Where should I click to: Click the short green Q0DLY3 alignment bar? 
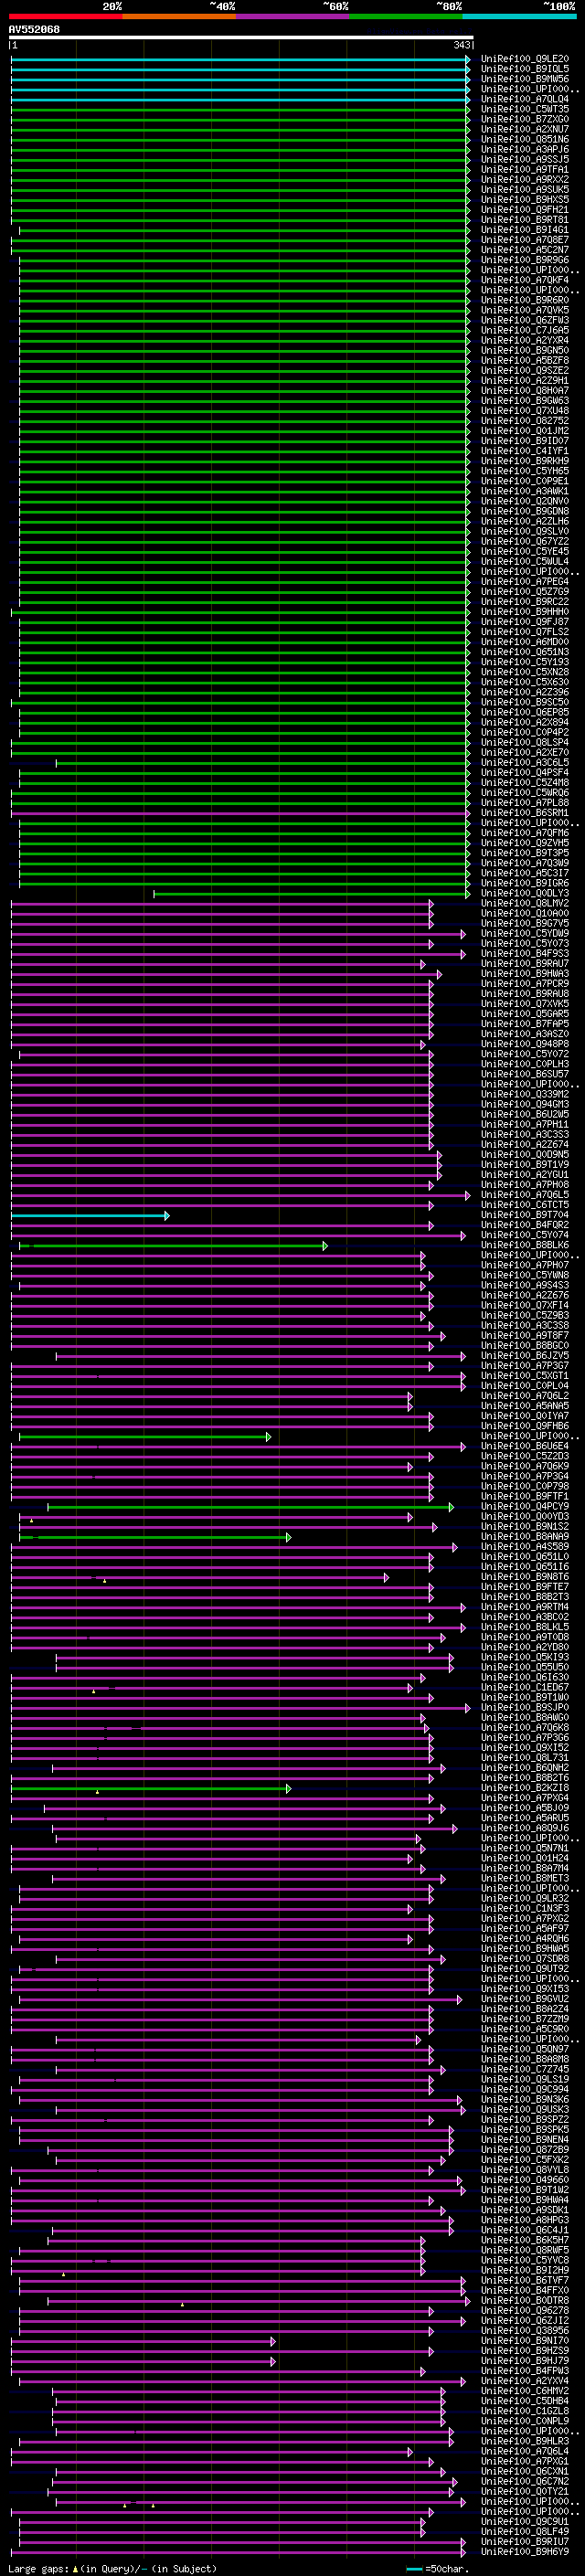tap(311, 893)
